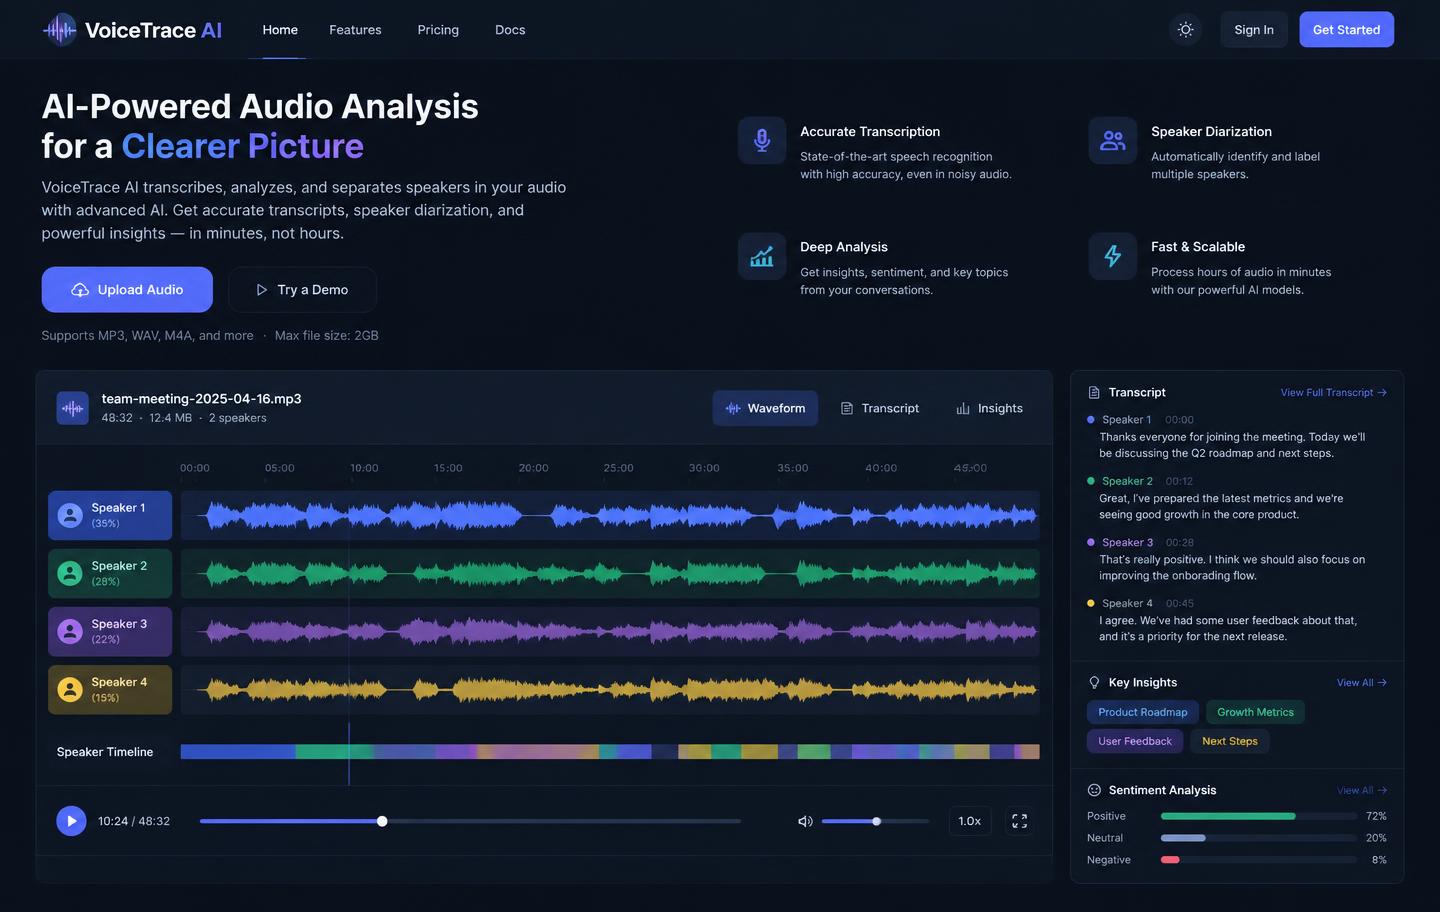Click the Upload Audio button
Screen dimensions: 1440x912
tap(127, 290)
